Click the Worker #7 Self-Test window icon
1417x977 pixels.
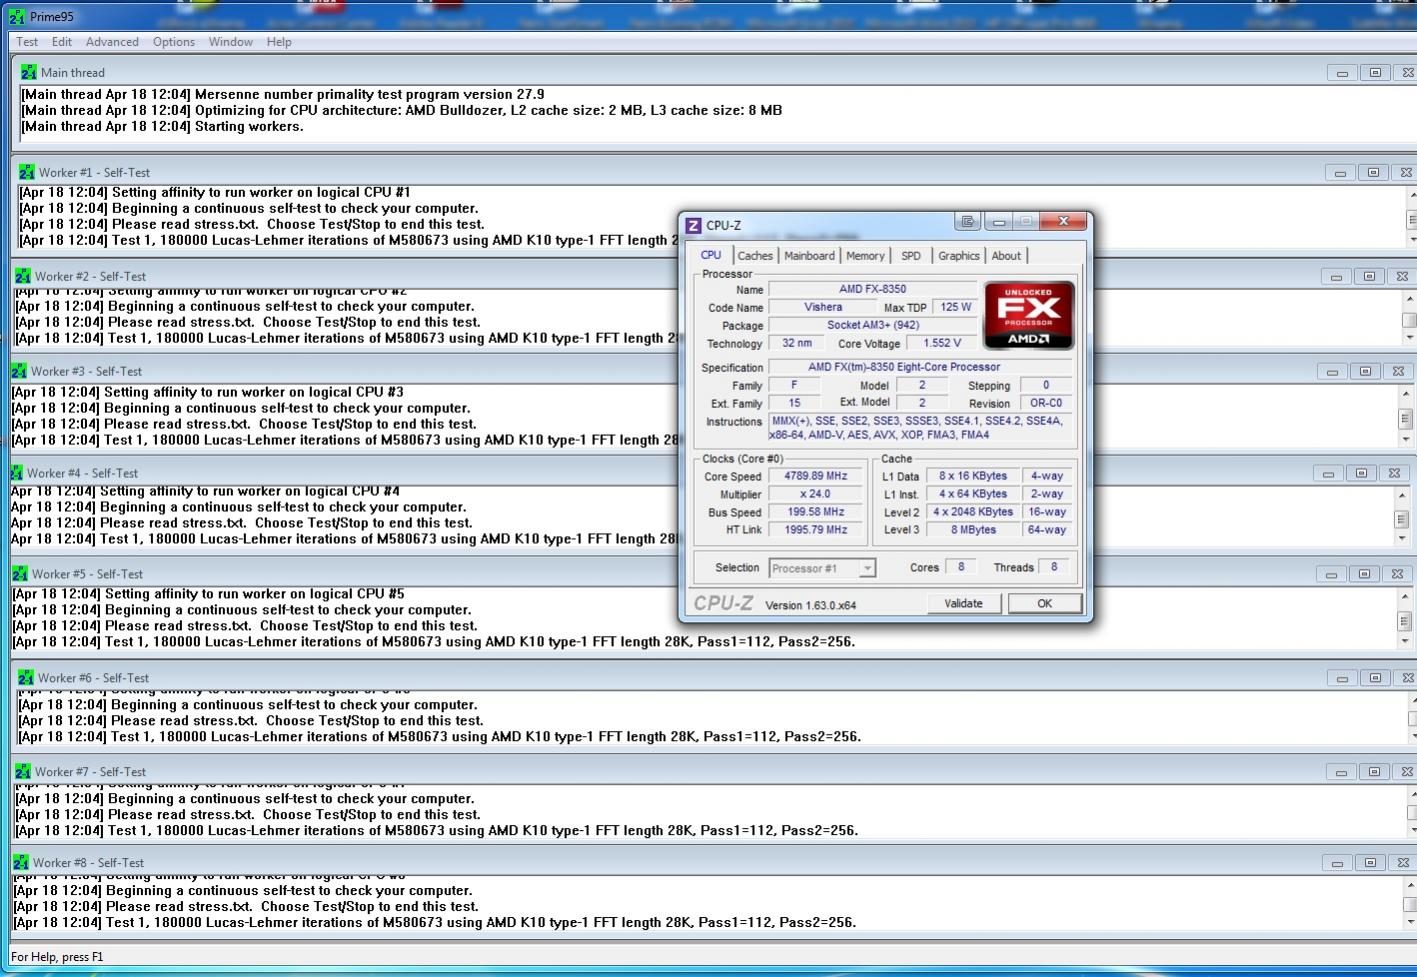coord(22,771)
